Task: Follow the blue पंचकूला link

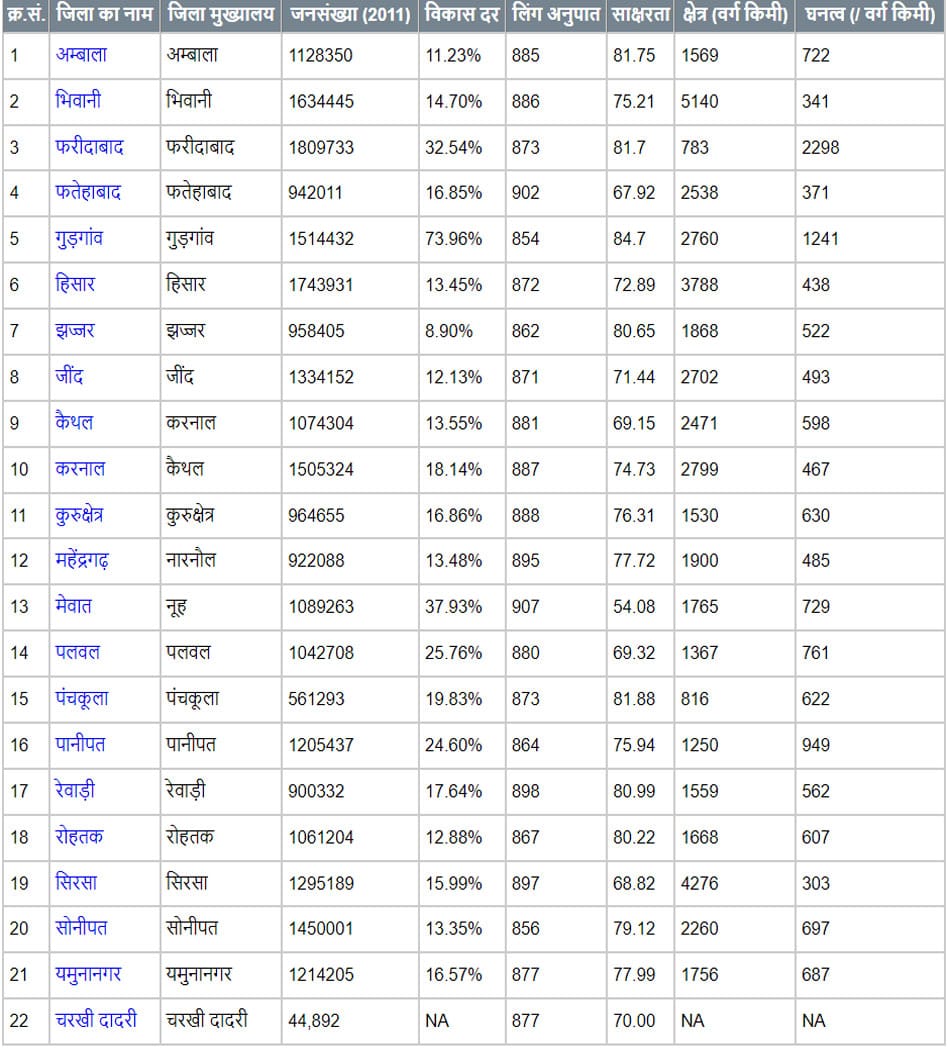Action: click(82, 699)
